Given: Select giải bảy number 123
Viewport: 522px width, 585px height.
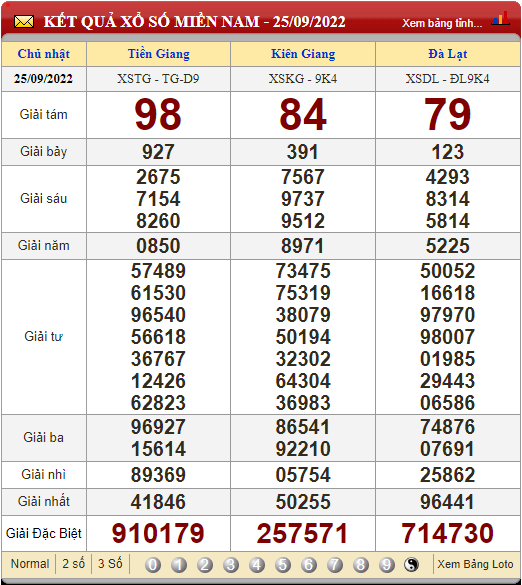Looking at the screenshot, I should (447, 152).
